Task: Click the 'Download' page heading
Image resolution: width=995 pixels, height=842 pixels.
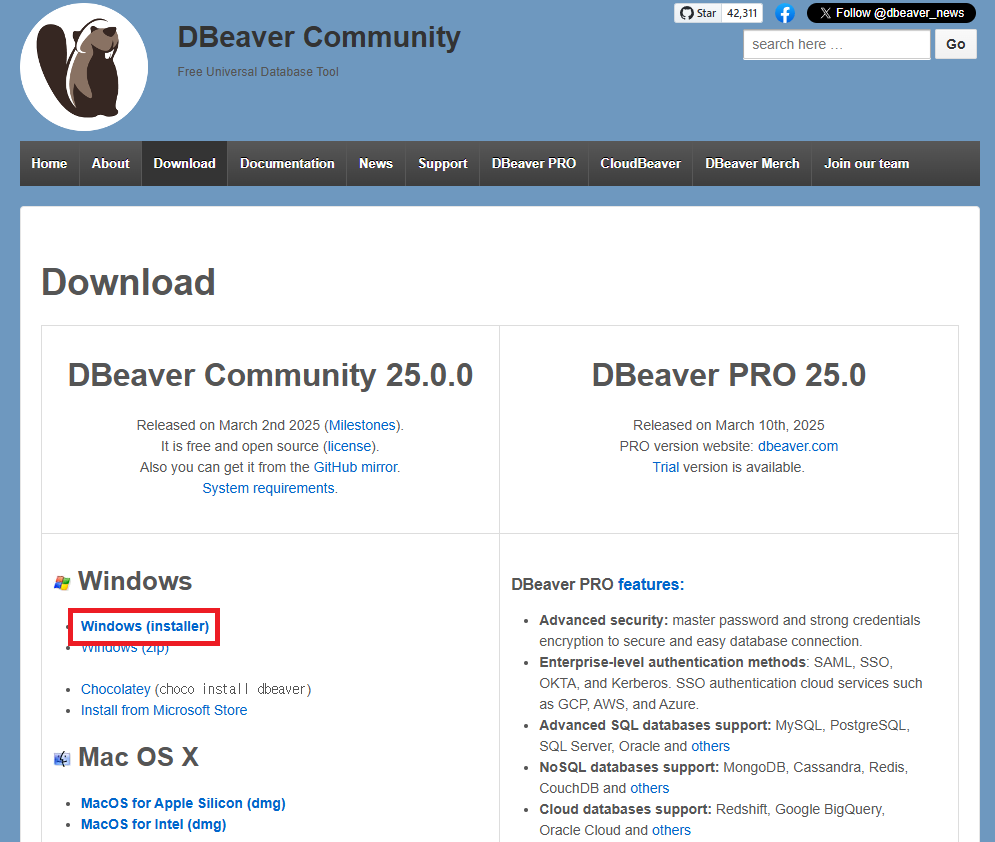Action: 128,282
